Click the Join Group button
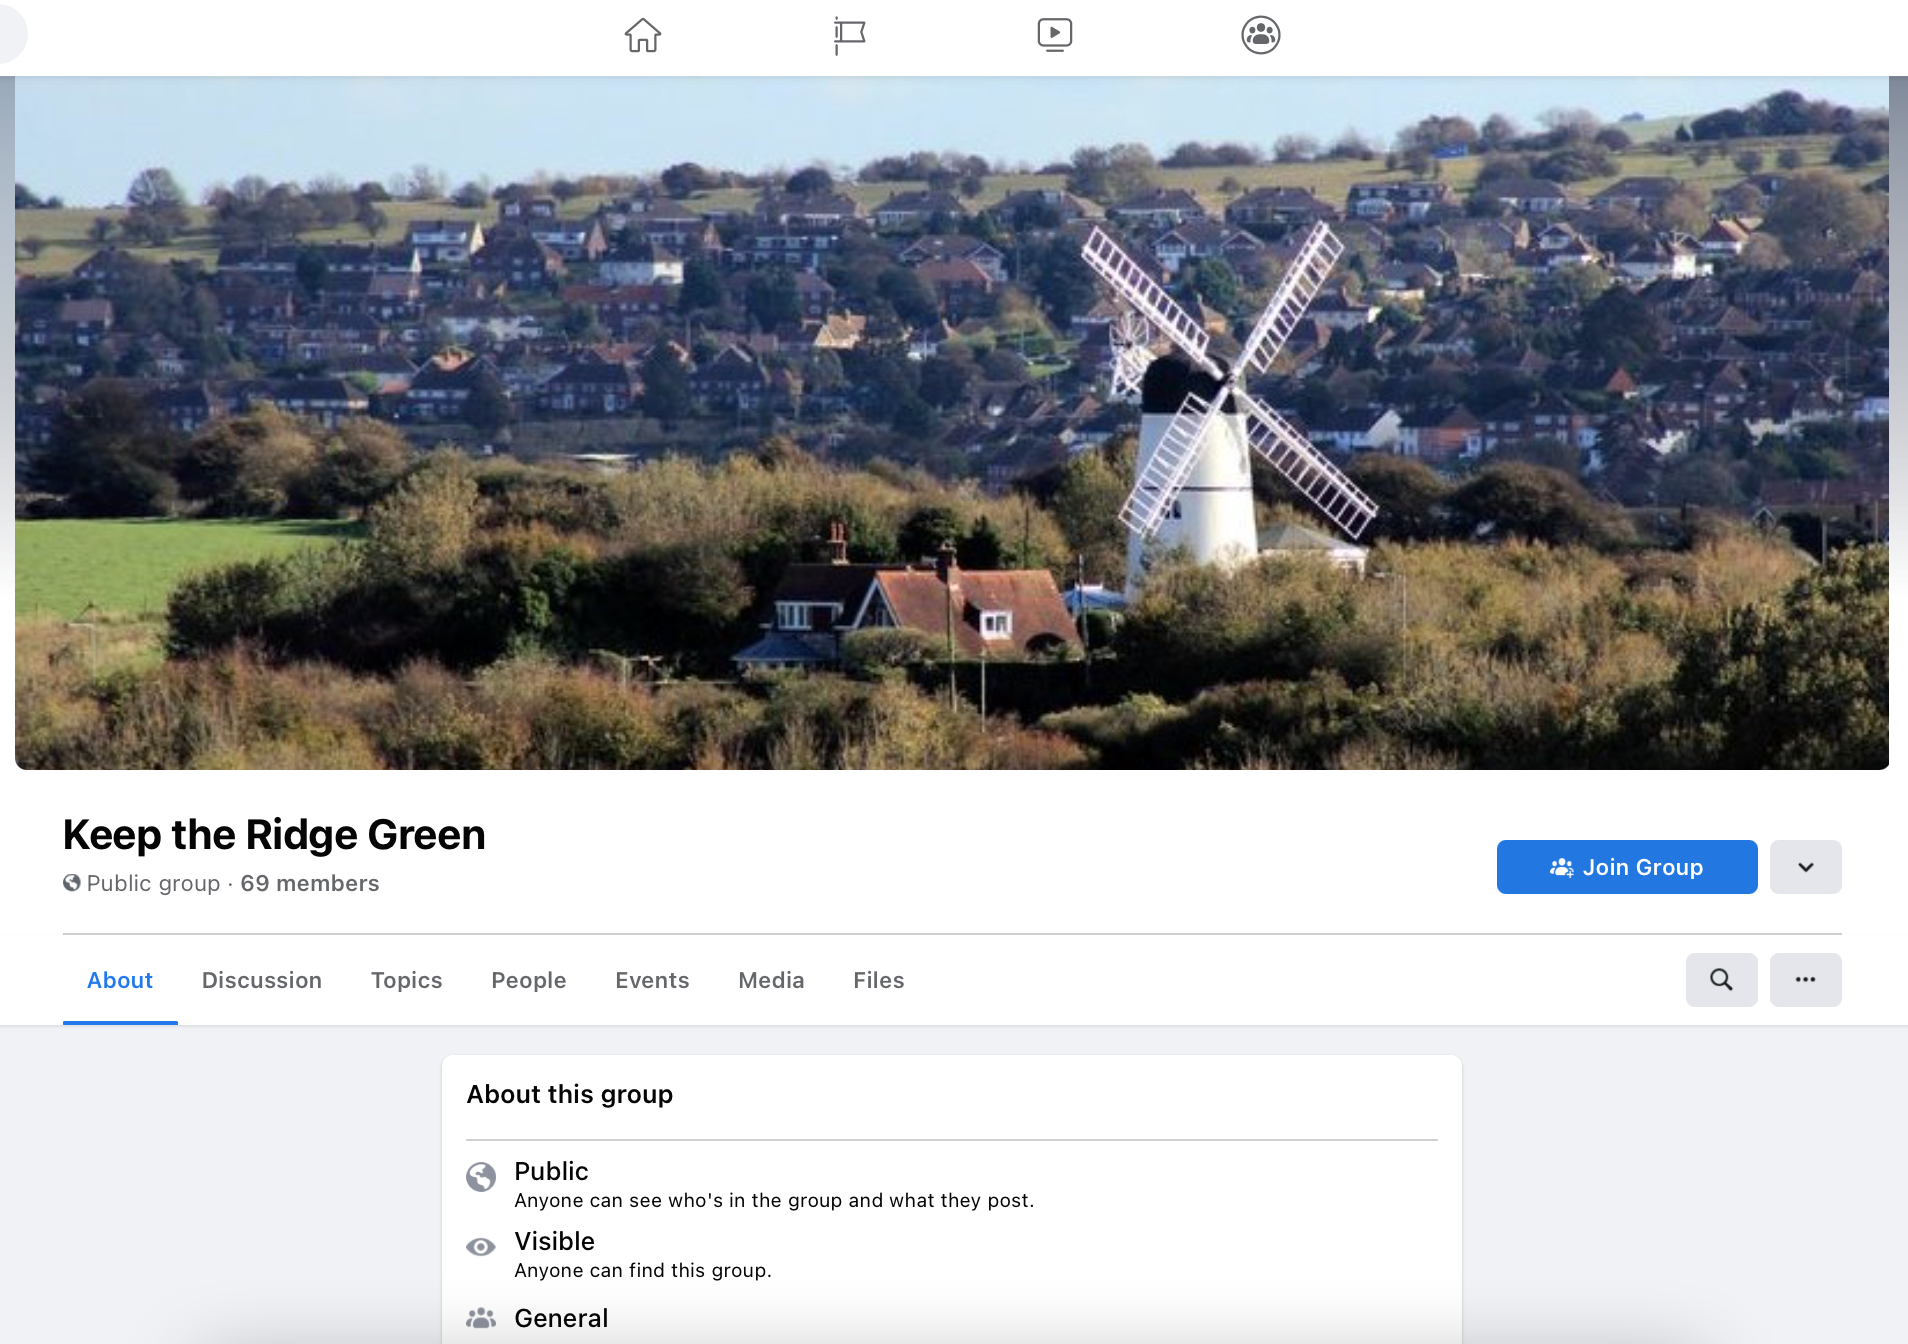The image size is (1908, 1344). point(1626,867)
